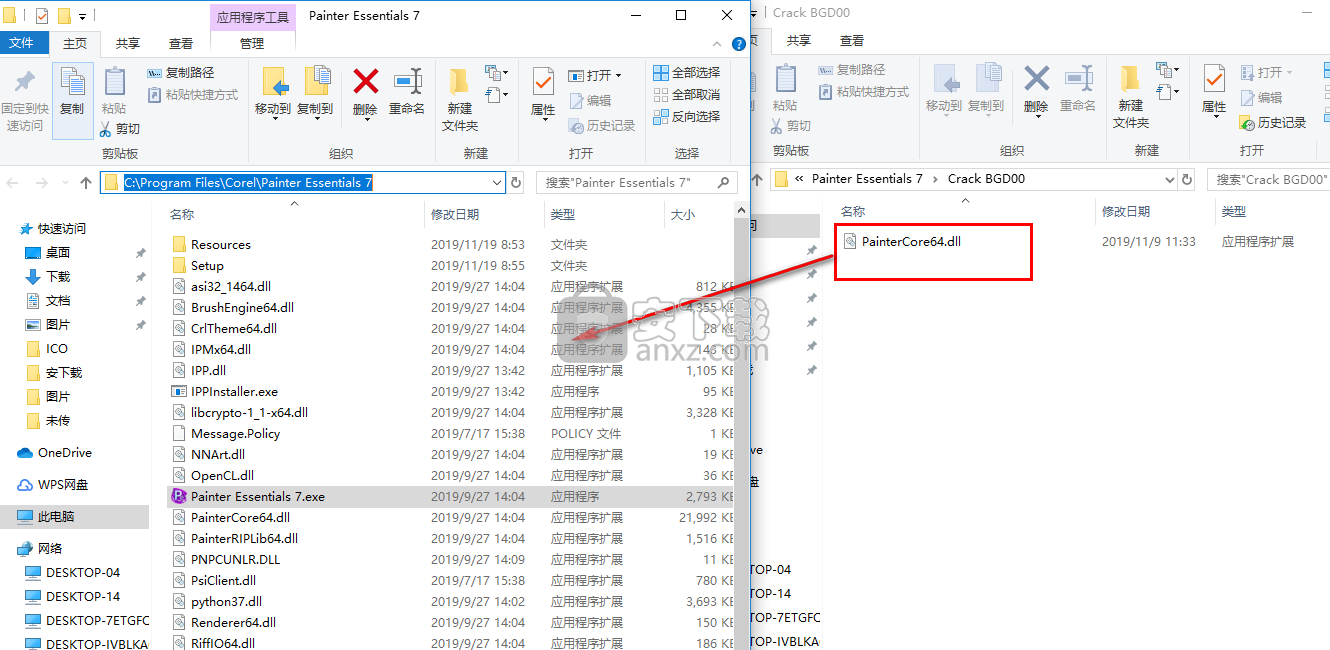The width and height of the screenshot is (1330, 650).
Task: Click the Refresh button in front window
Action: click(516, 183)
